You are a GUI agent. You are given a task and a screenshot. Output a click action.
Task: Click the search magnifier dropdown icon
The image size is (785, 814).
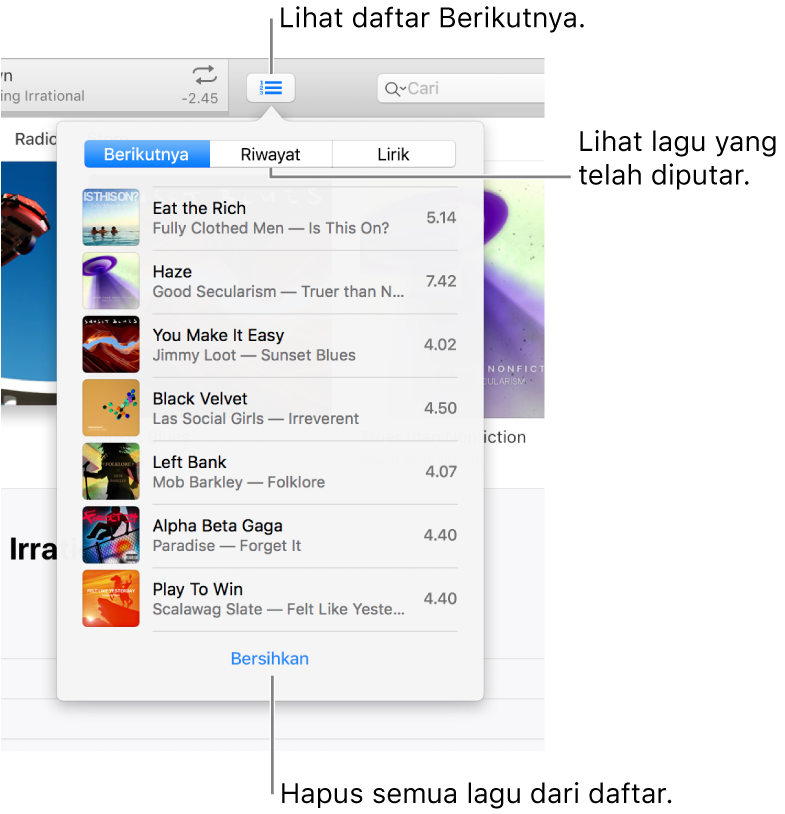point(395,89)
